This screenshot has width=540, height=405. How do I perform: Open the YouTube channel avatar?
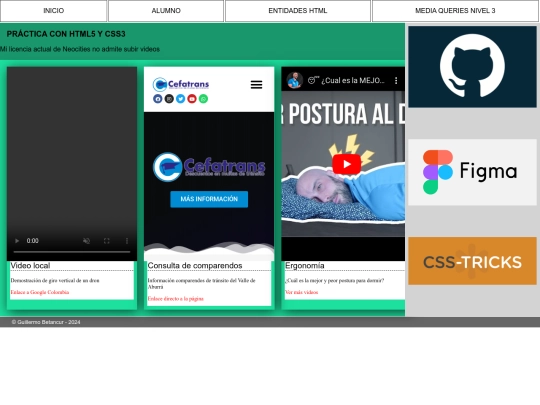(x=295, y=80)
